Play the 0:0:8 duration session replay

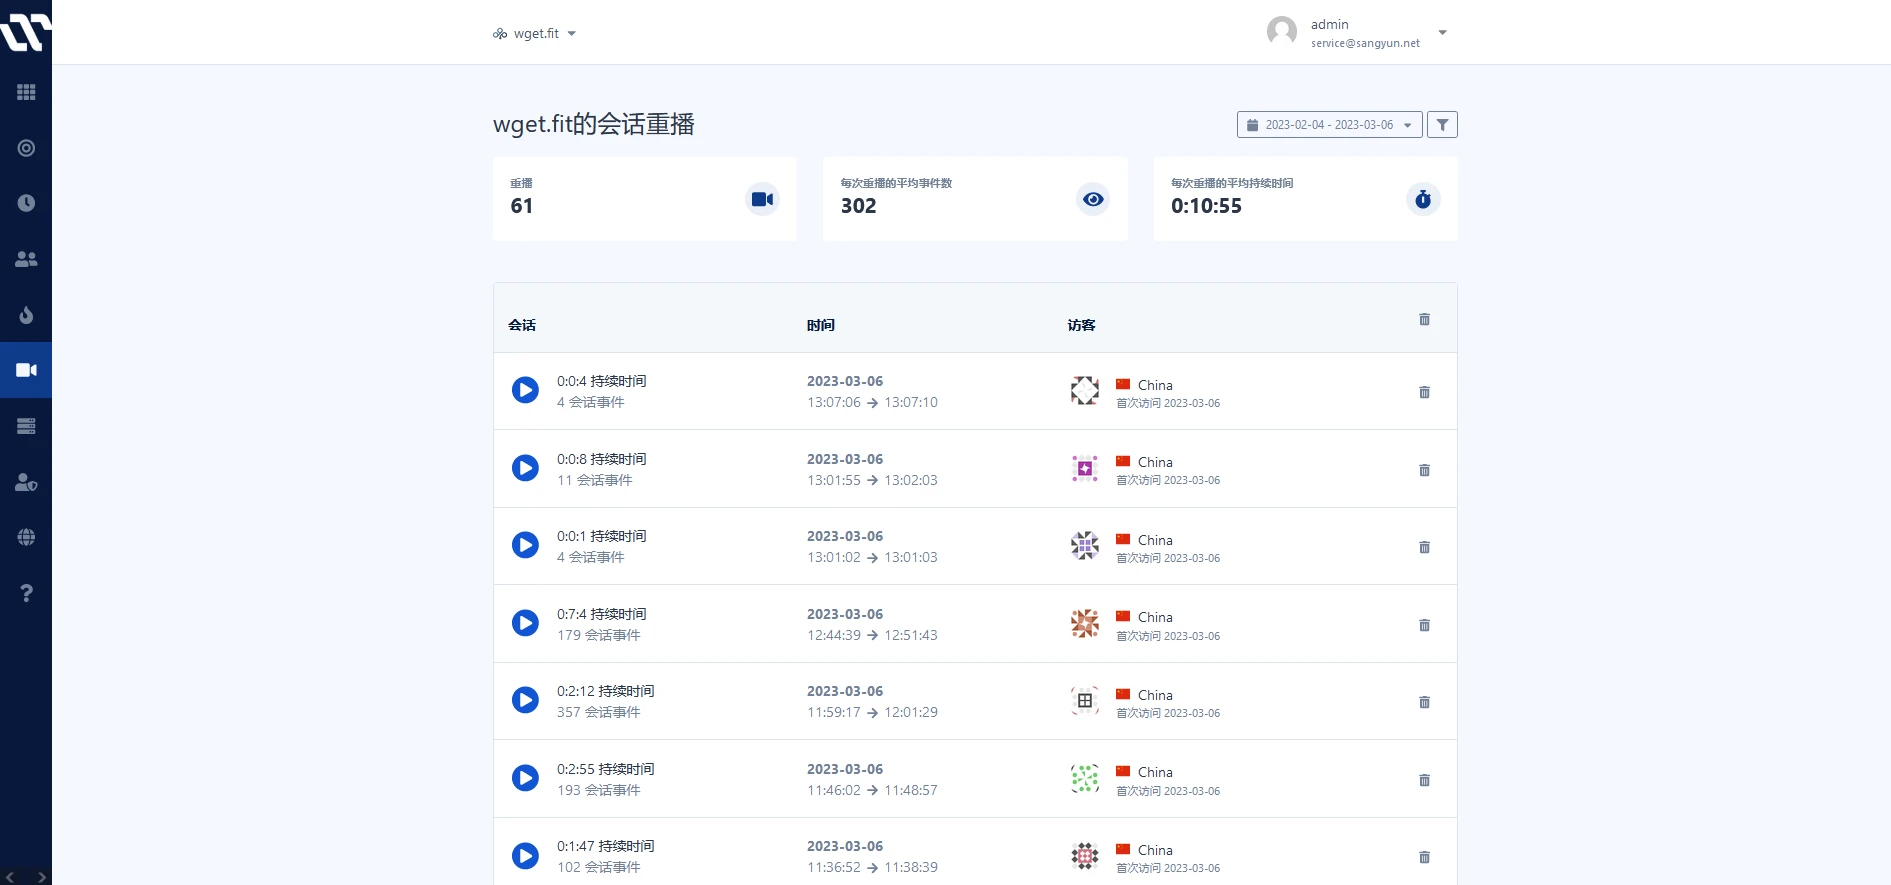point(525,469)
